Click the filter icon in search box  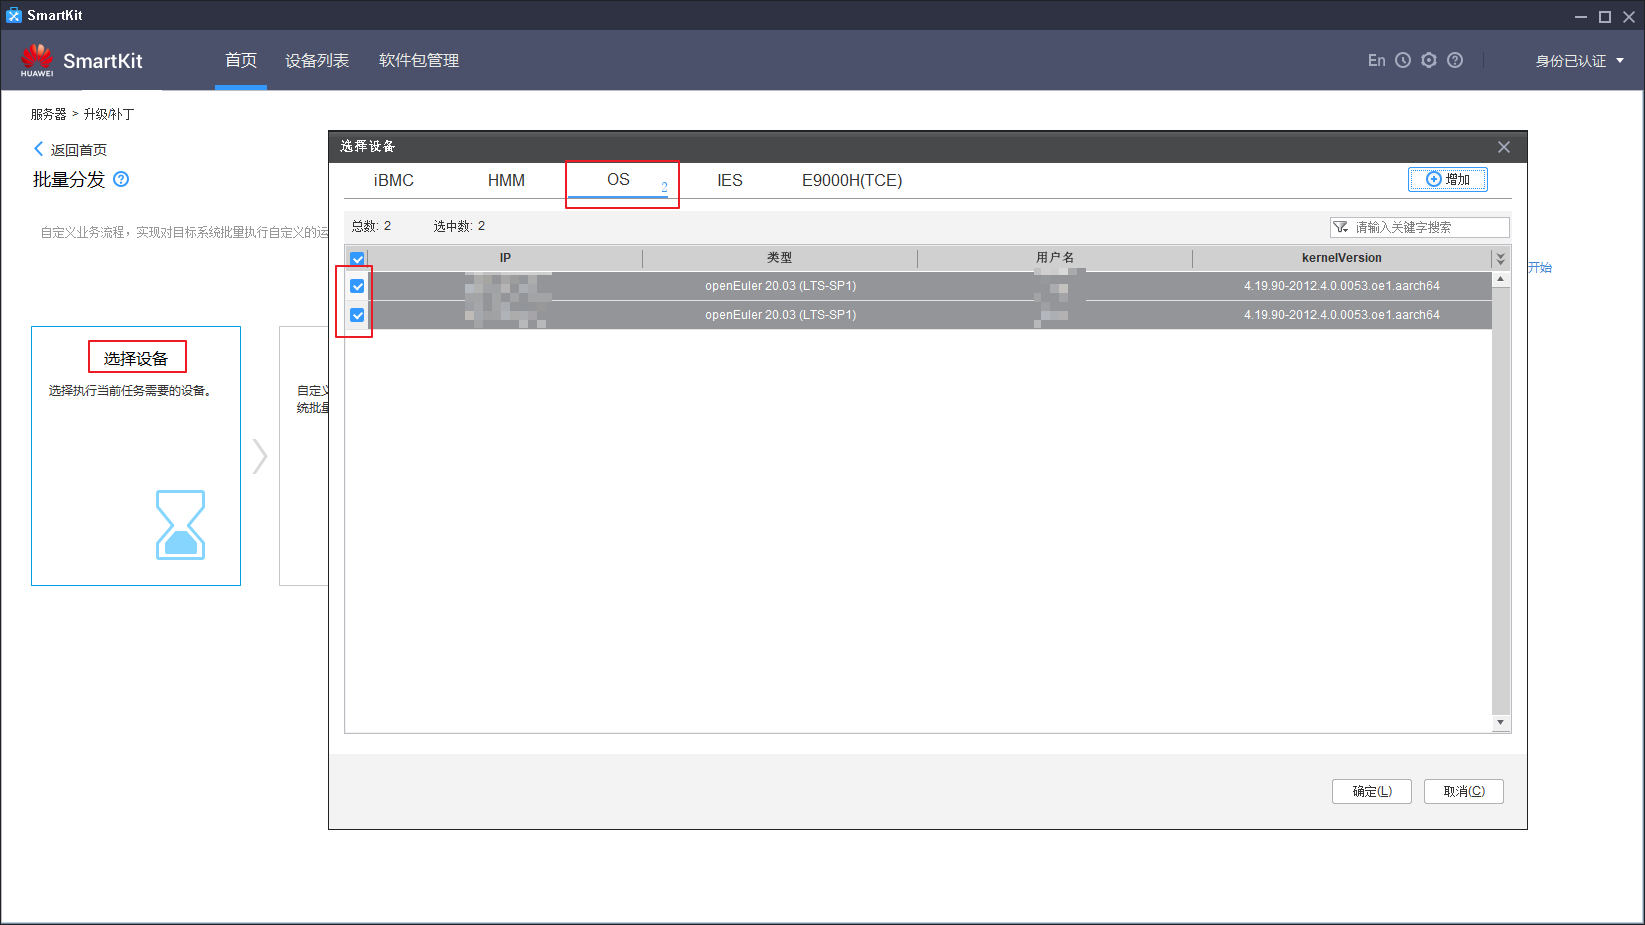[x=1340, y=227]
